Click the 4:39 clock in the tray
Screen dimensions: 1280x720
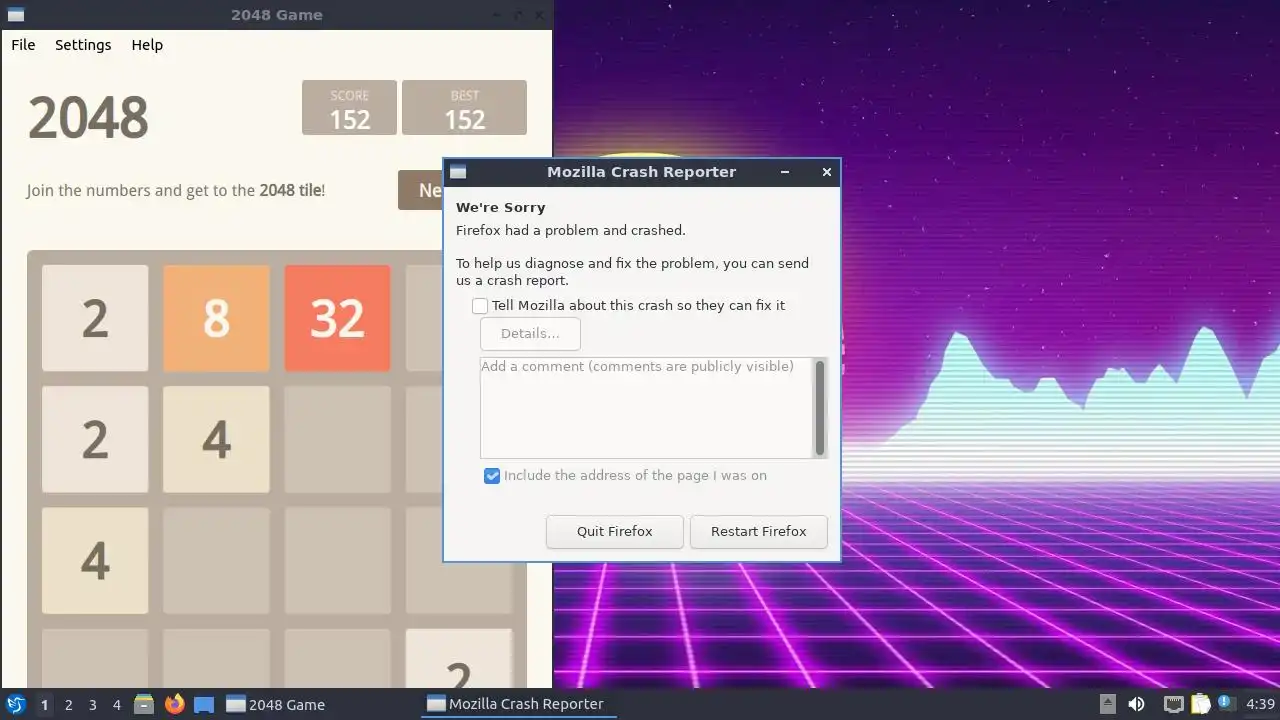[1260, 705]
